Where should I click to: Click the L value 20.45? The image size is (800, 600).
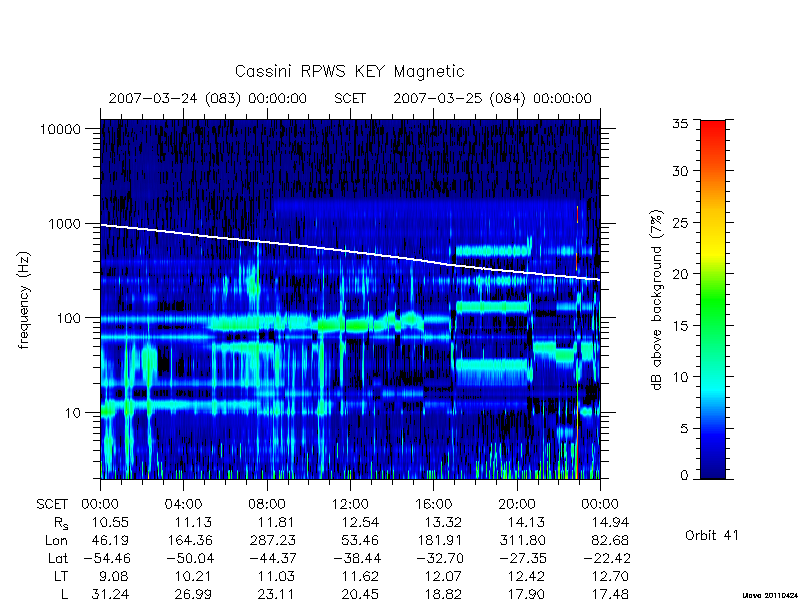360,594
